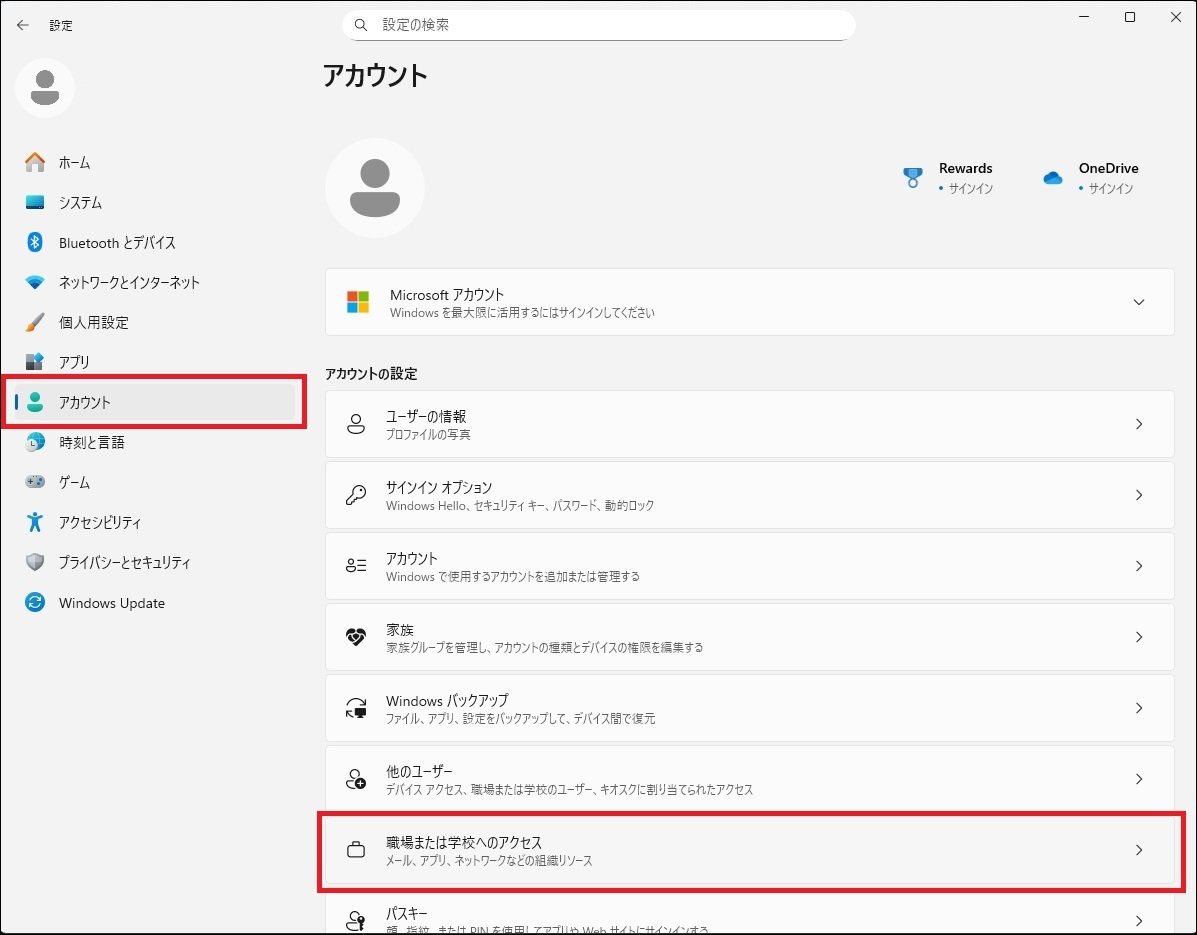Go to ネットワークとインターネット settings

click(x=129, y=282)
